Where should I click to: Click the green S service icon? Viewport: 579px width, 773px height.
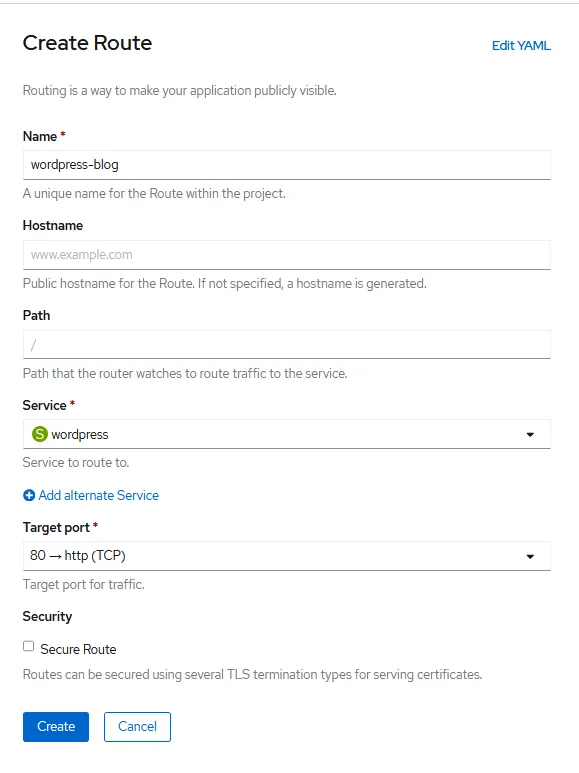pyautogui.click(x=39, y=434)
